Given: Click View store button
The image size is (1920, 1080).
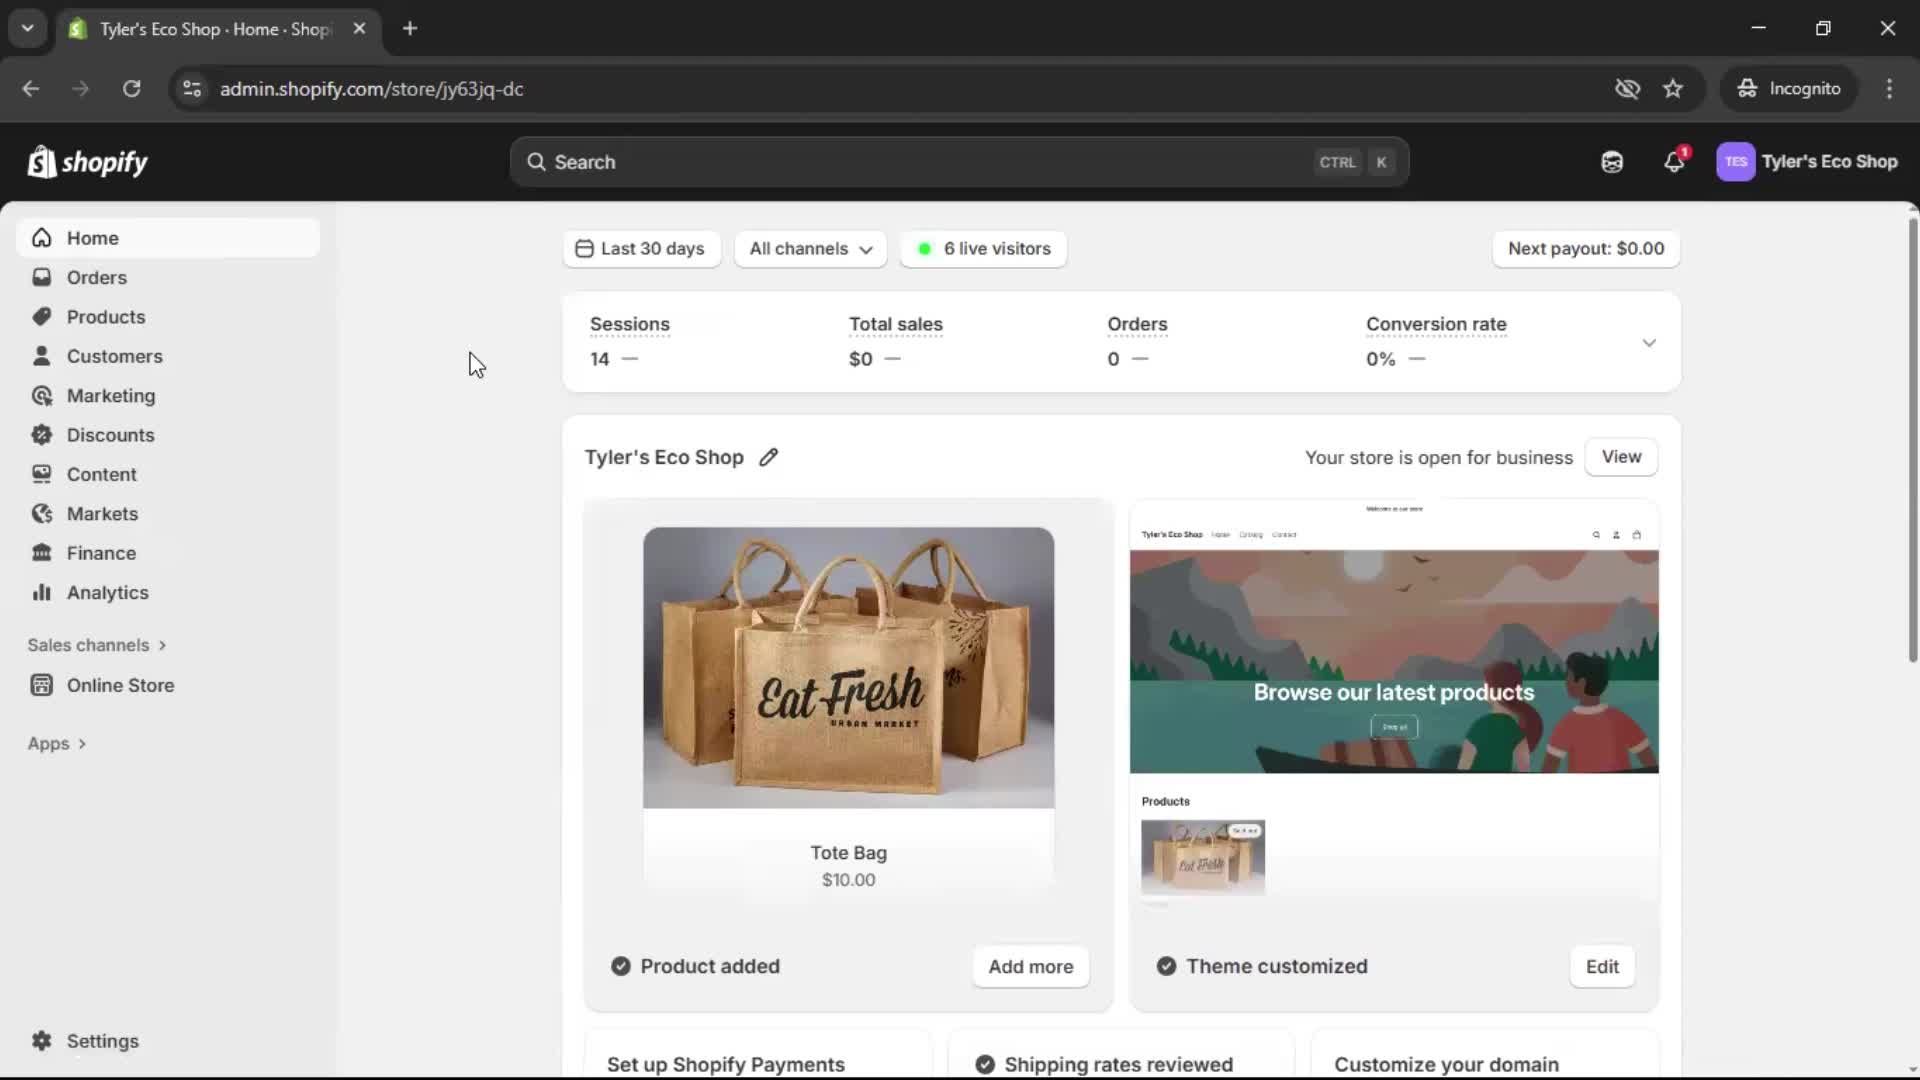Looking at the screenshot, I should coord(1621,457).
